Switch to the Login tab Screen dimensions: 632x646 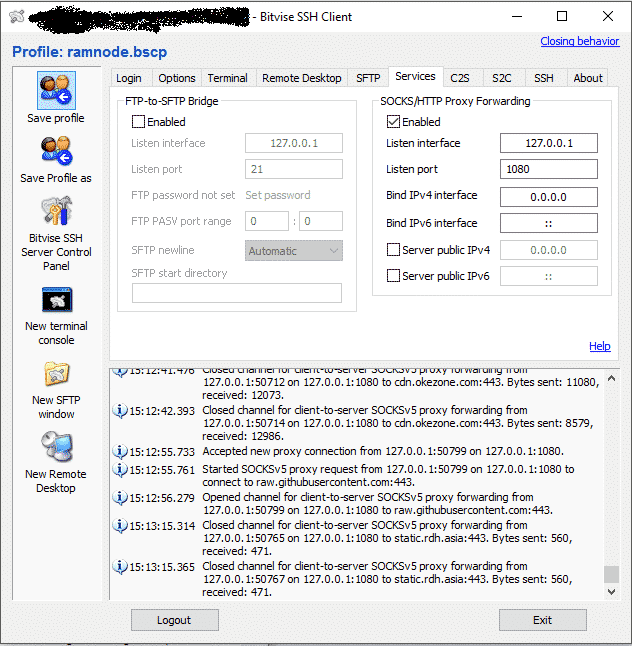click(x=129, y=78)
